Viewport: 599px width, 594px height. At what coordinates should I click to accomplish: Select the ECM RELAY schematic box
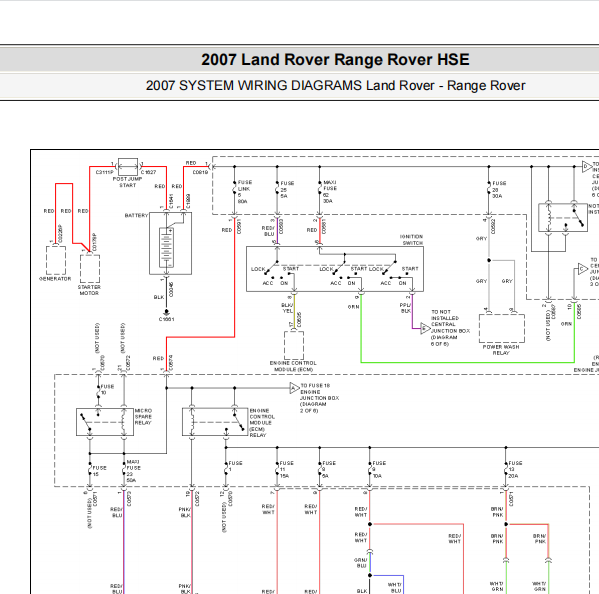[215, 422]
